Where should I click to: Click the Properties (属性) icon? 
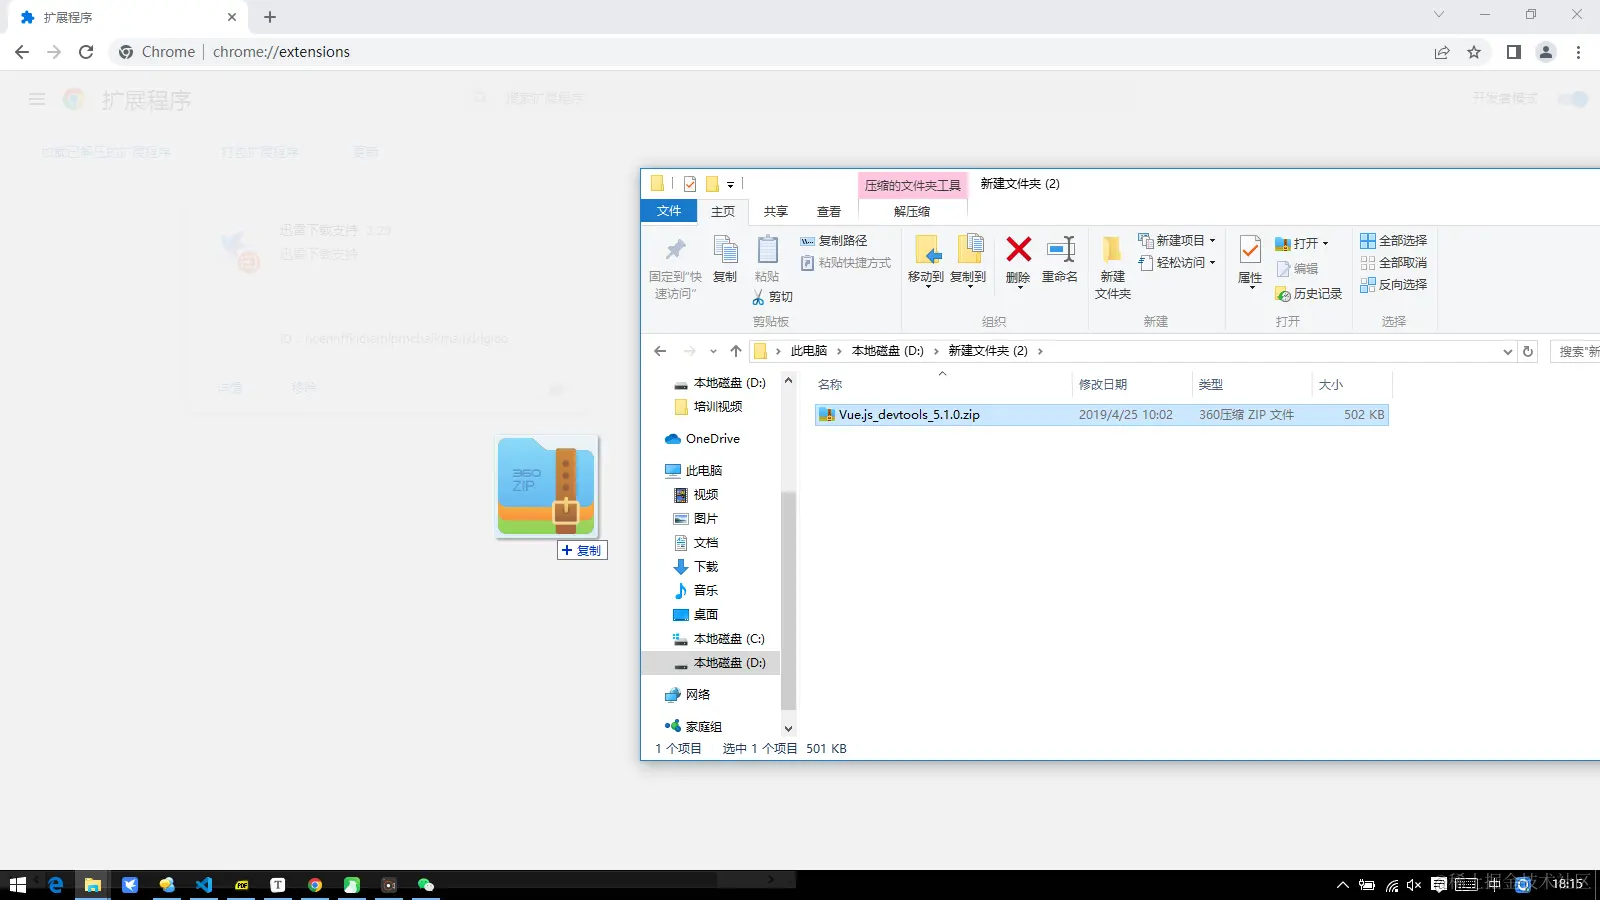pos(1250,250)
